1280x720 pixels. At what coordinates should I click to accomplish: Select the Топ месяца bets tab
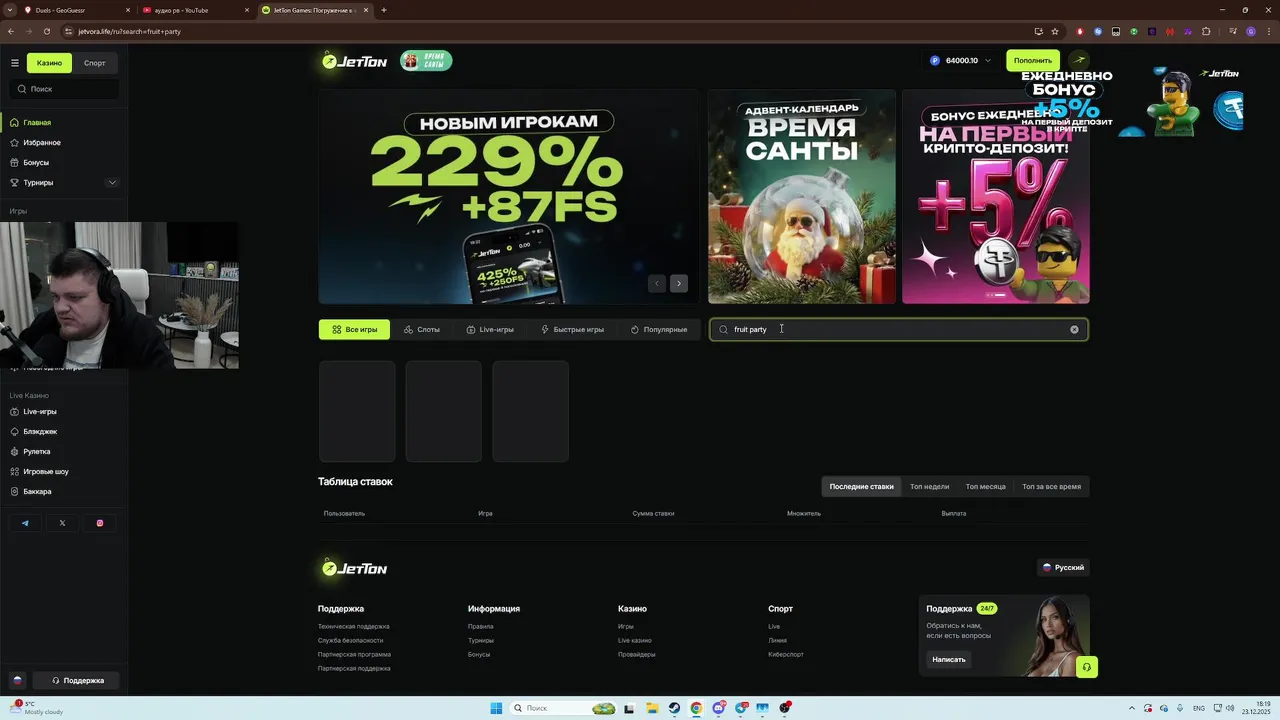click(985, 487)
